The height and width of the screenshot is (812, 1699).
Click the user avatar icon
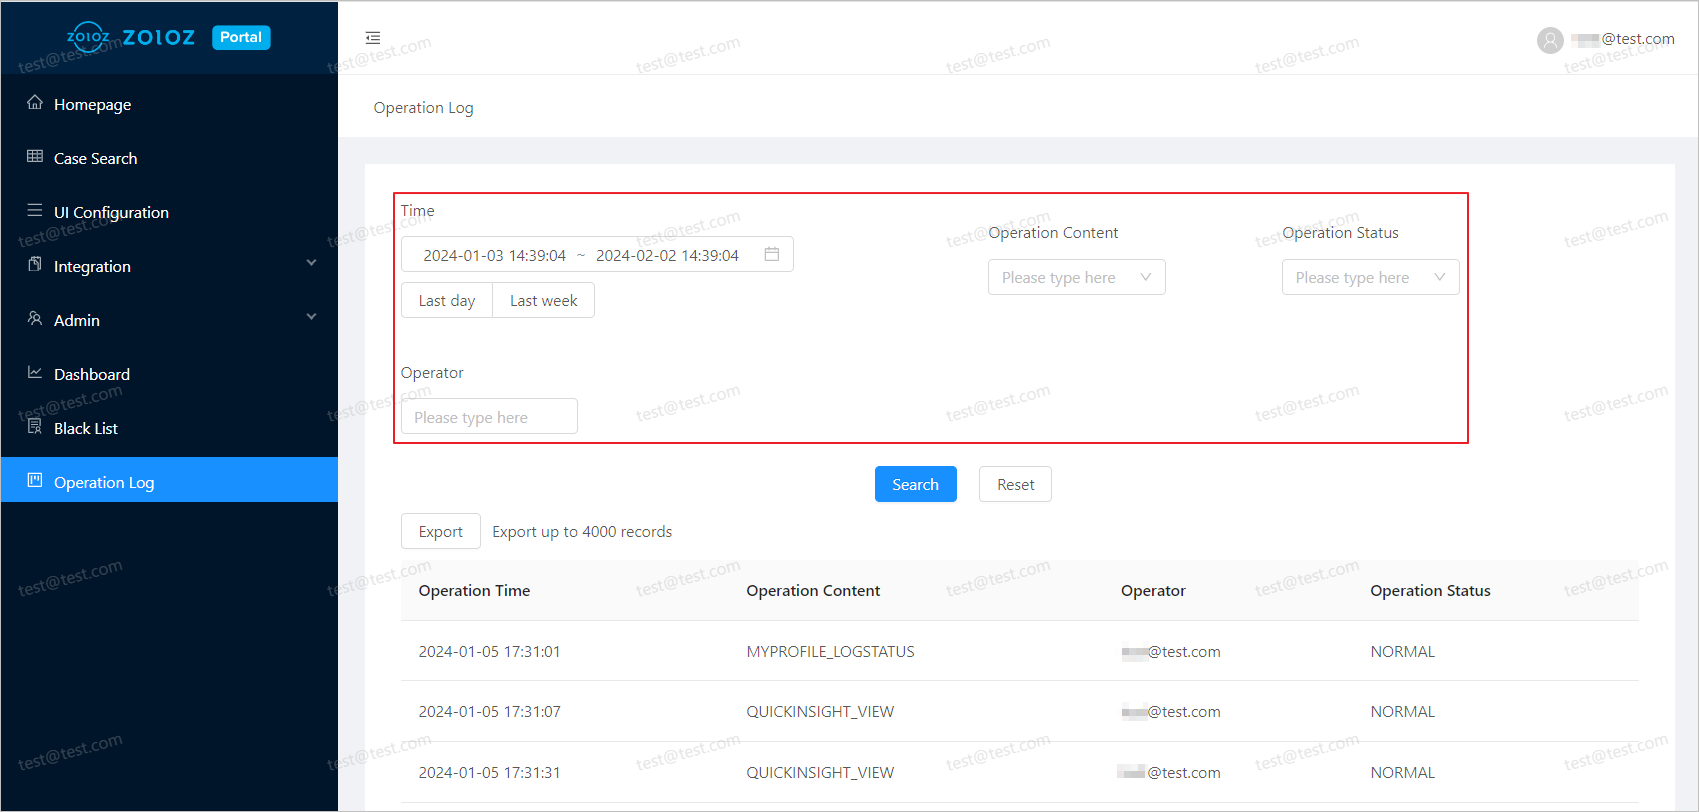tap(1549, 40)
